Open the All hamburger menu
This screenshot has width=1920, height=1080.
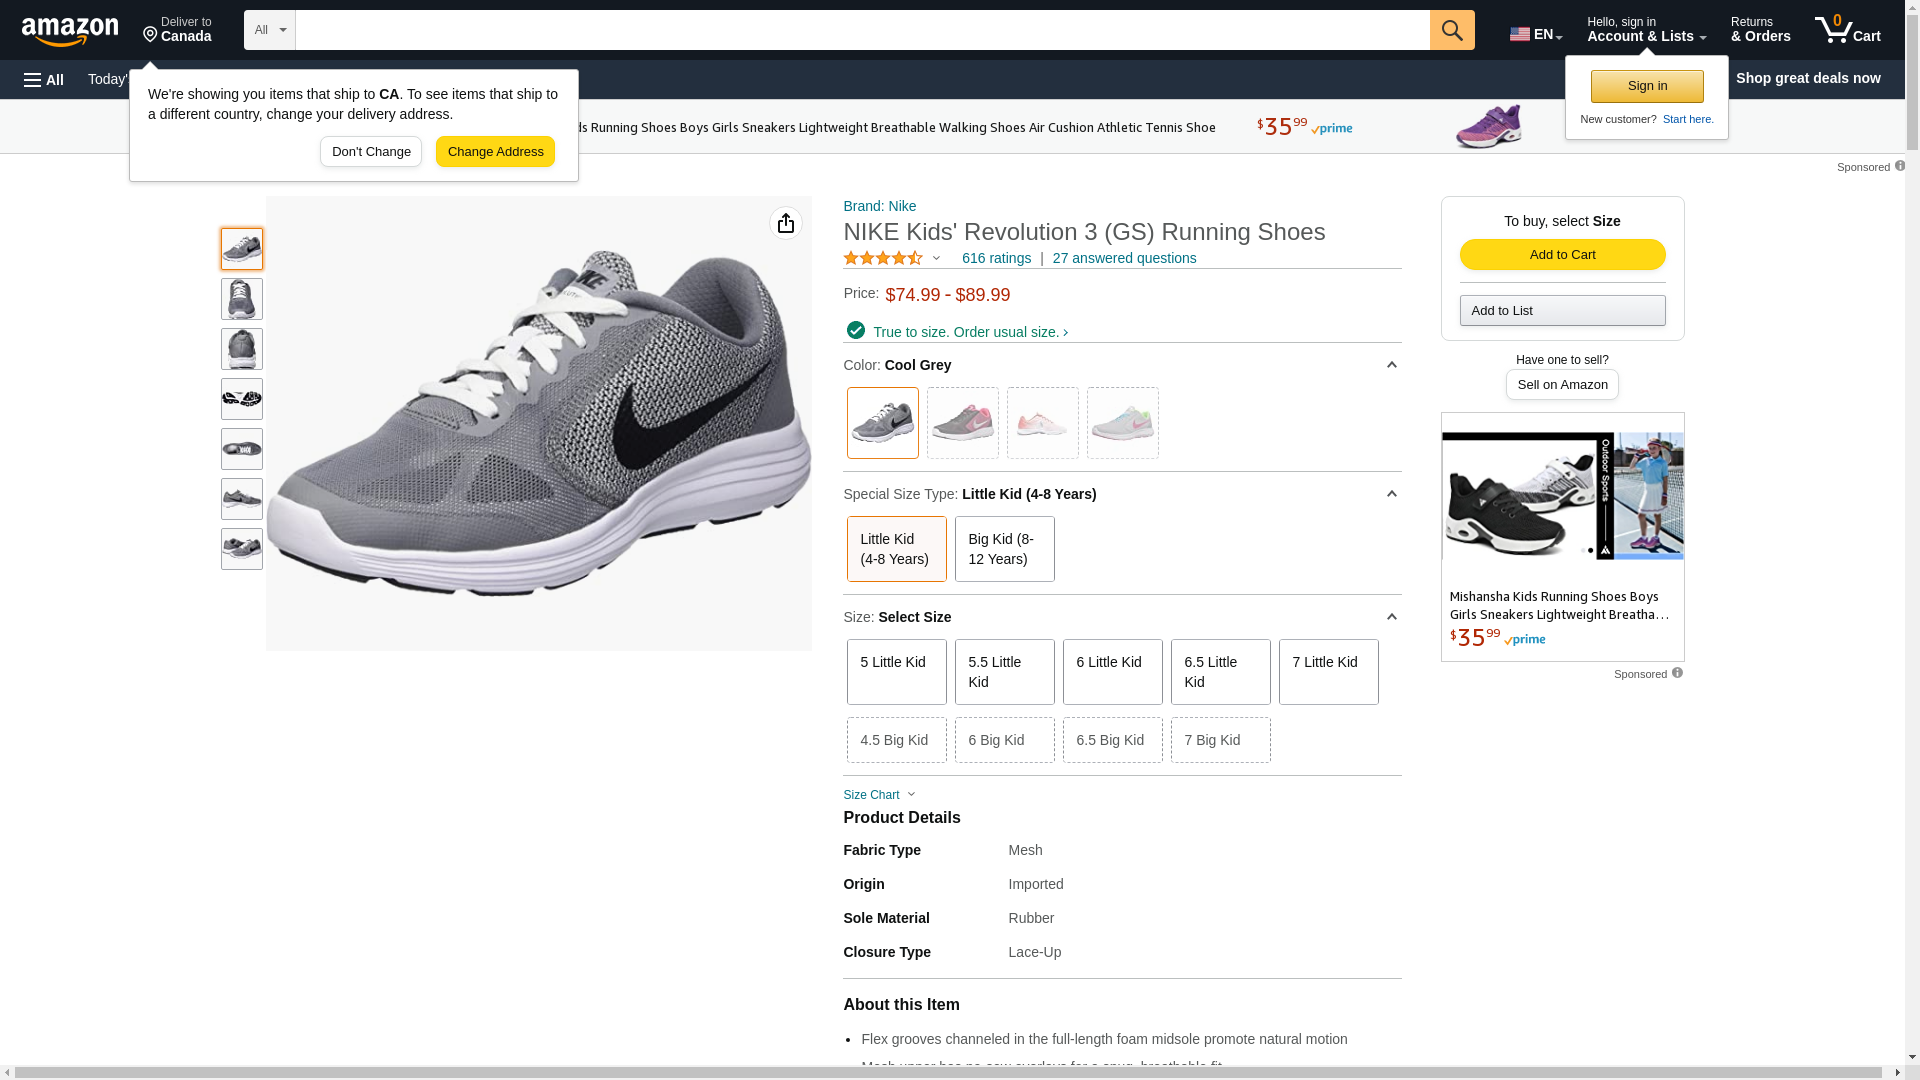tap(44, 79)
